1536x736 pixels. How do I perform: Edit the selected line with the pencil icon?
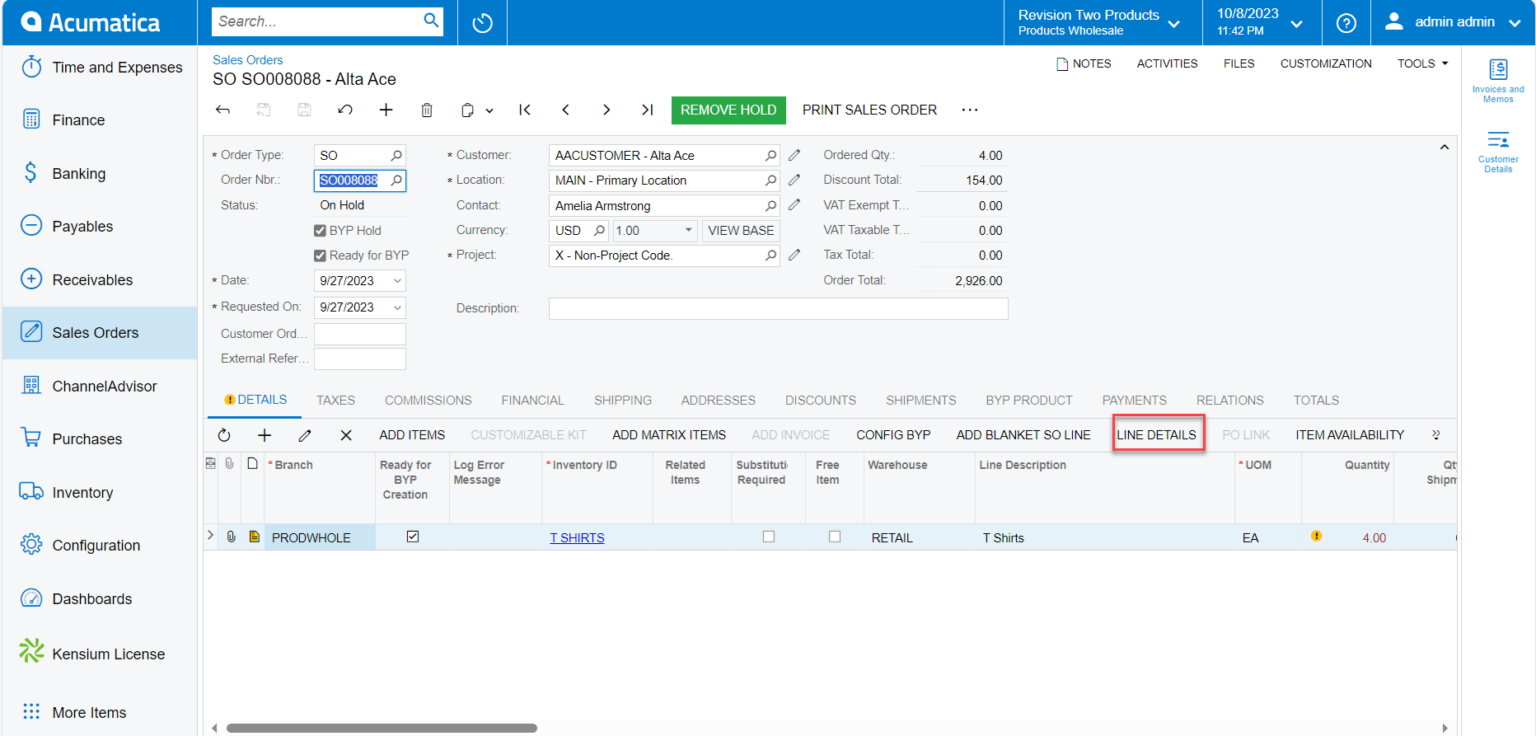(305, 435)
